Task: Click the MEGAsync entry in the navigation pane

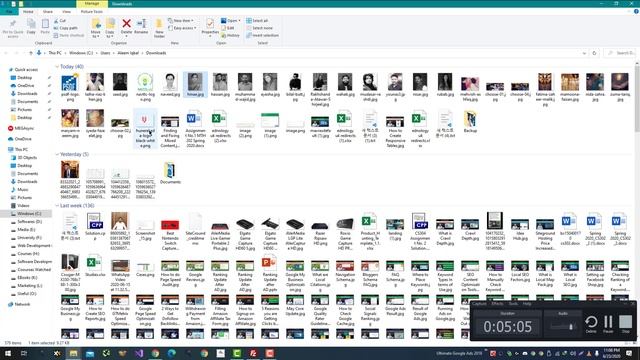Action: click(20, 128)
